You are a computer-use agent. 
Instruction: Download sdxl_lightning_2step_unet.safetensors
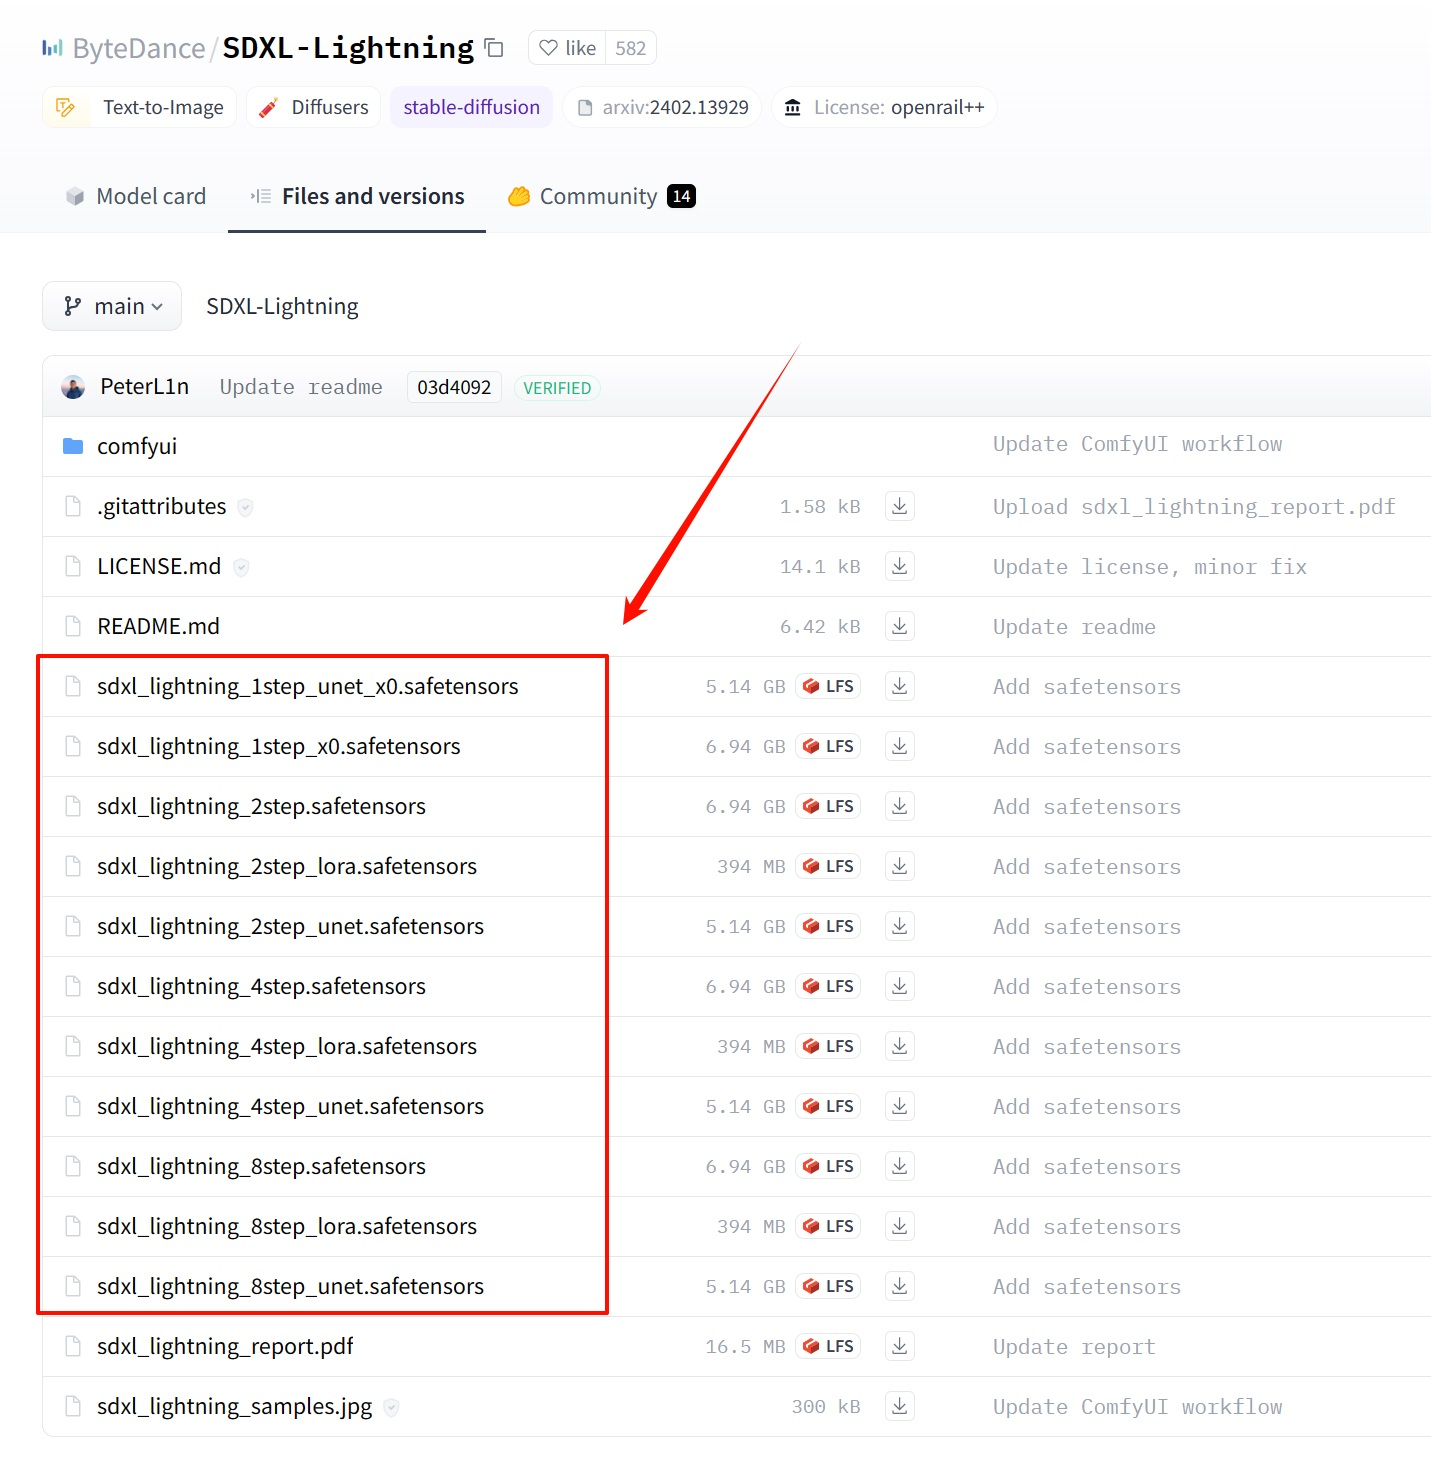click(x=900, y=926)
